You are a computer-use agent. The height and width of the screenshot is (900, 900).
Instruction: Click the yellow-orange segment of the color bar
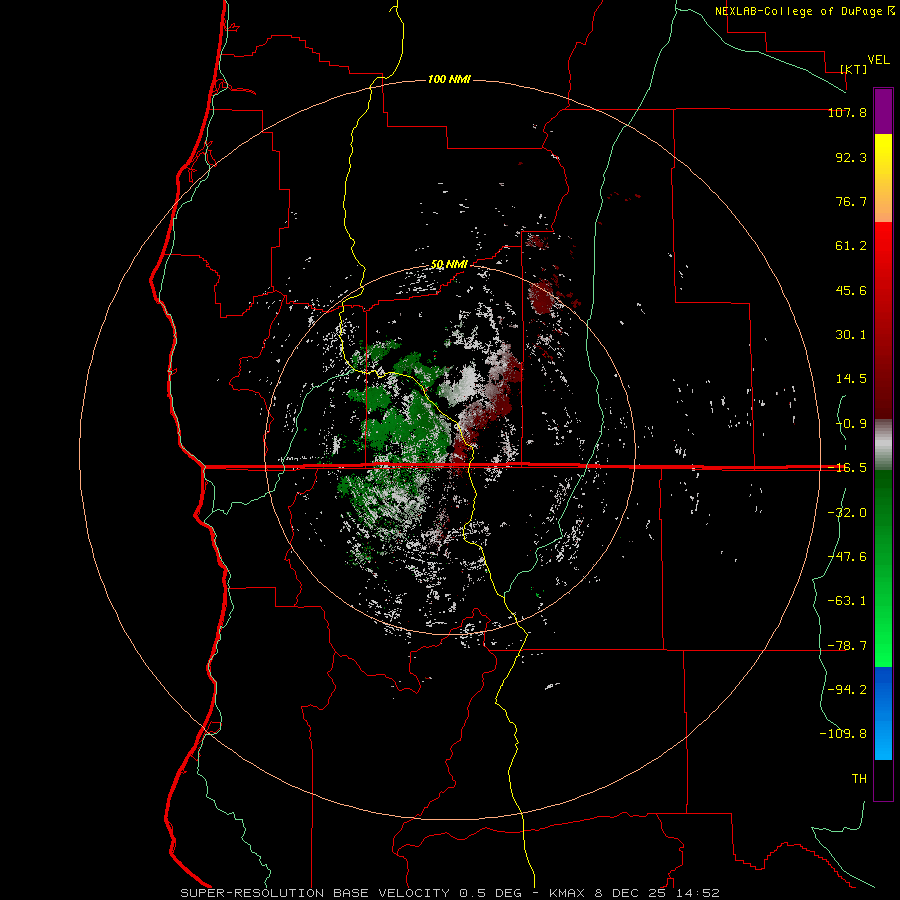[x=883, y=178]
